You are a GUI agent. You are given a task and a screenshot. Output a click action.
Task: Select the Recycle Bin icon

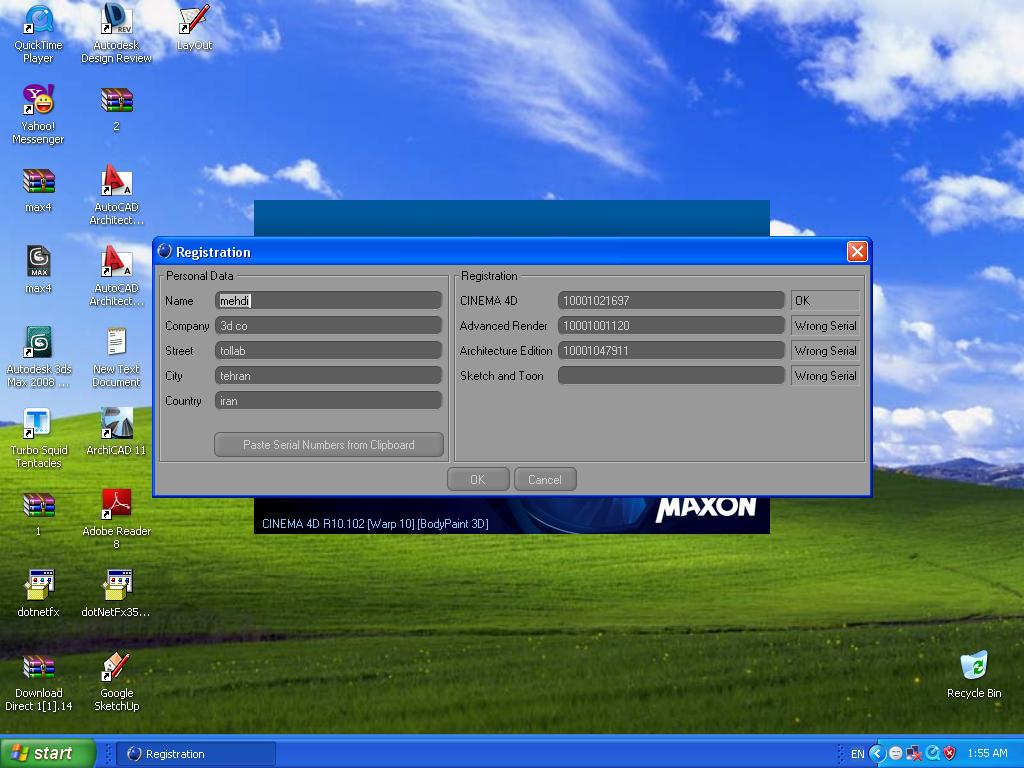[x=974, y=675]
